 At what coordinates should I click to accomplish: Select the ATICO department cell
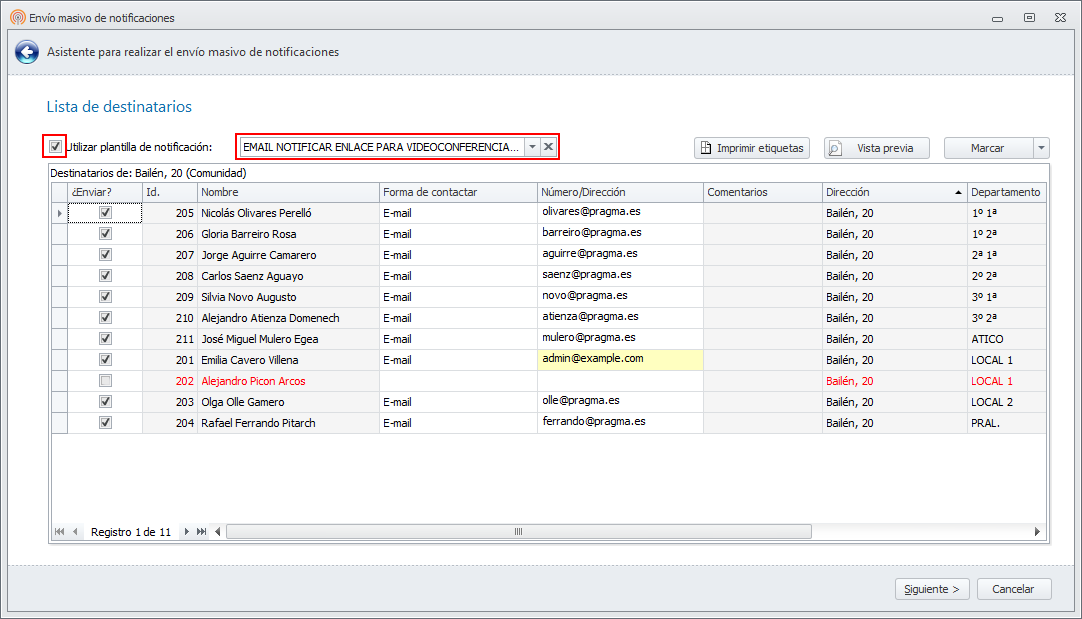point(1006,339)
